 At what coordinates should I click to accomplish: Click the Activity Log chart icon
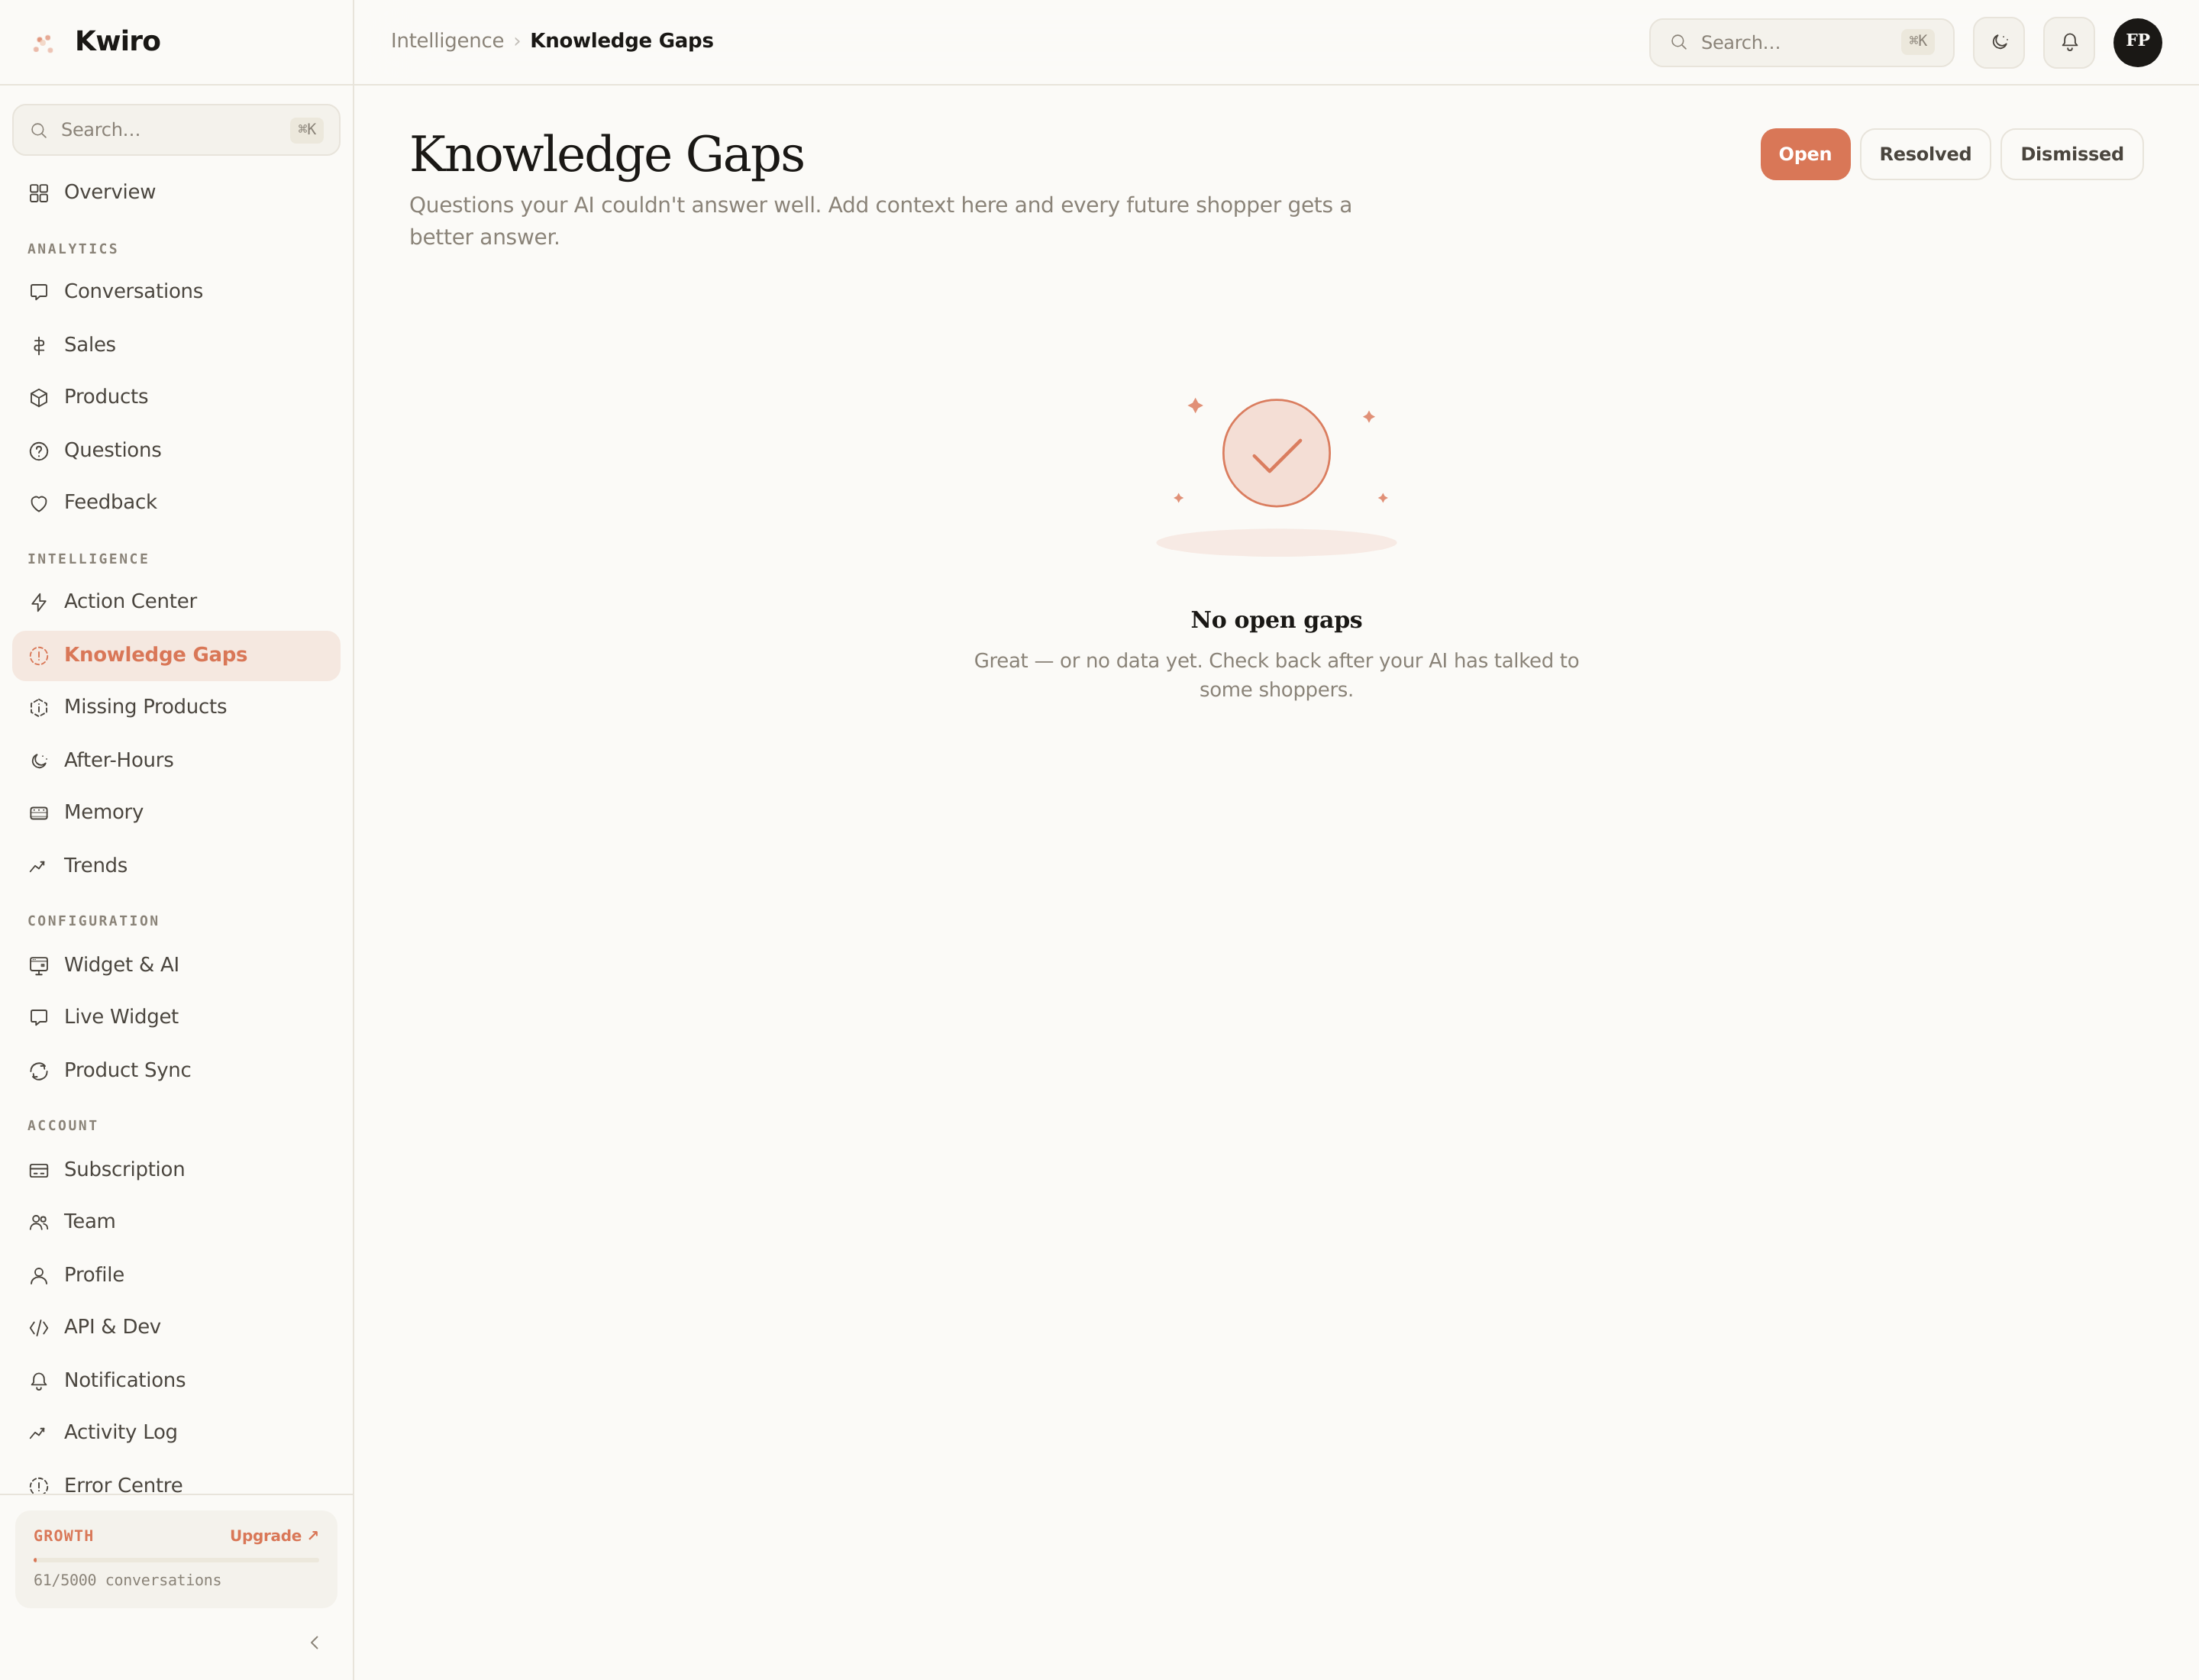click(x=39, y=1433)
